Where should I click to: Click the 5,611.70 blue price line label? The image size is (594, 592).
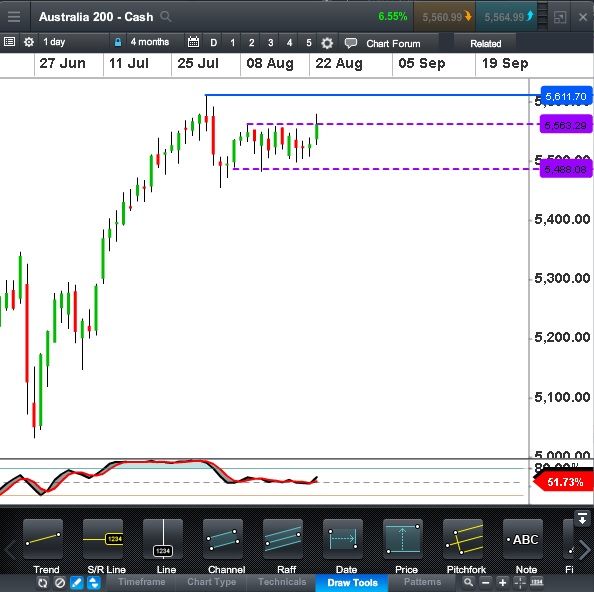pyautogui.click(x=567, y=96)
